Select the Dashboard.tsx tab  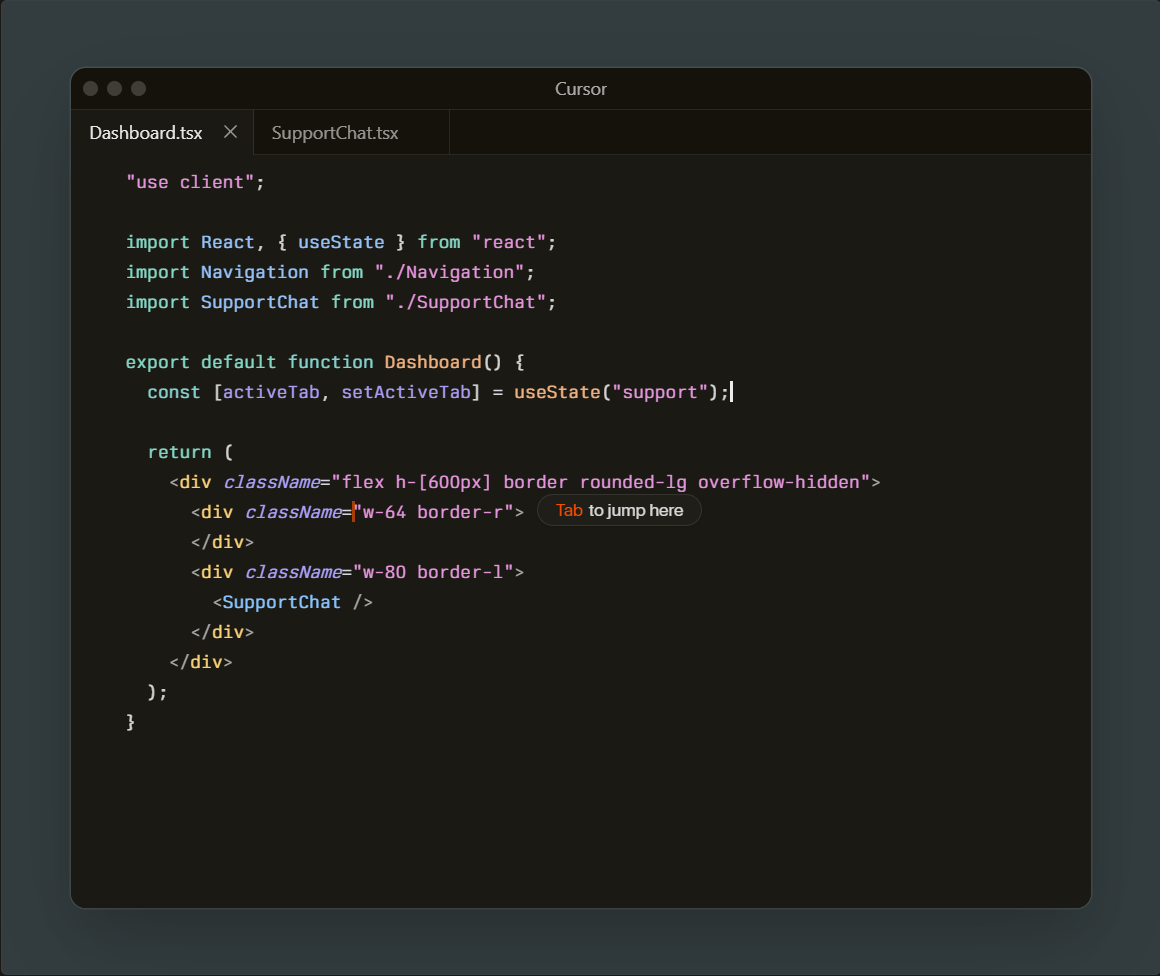(146, 133)
